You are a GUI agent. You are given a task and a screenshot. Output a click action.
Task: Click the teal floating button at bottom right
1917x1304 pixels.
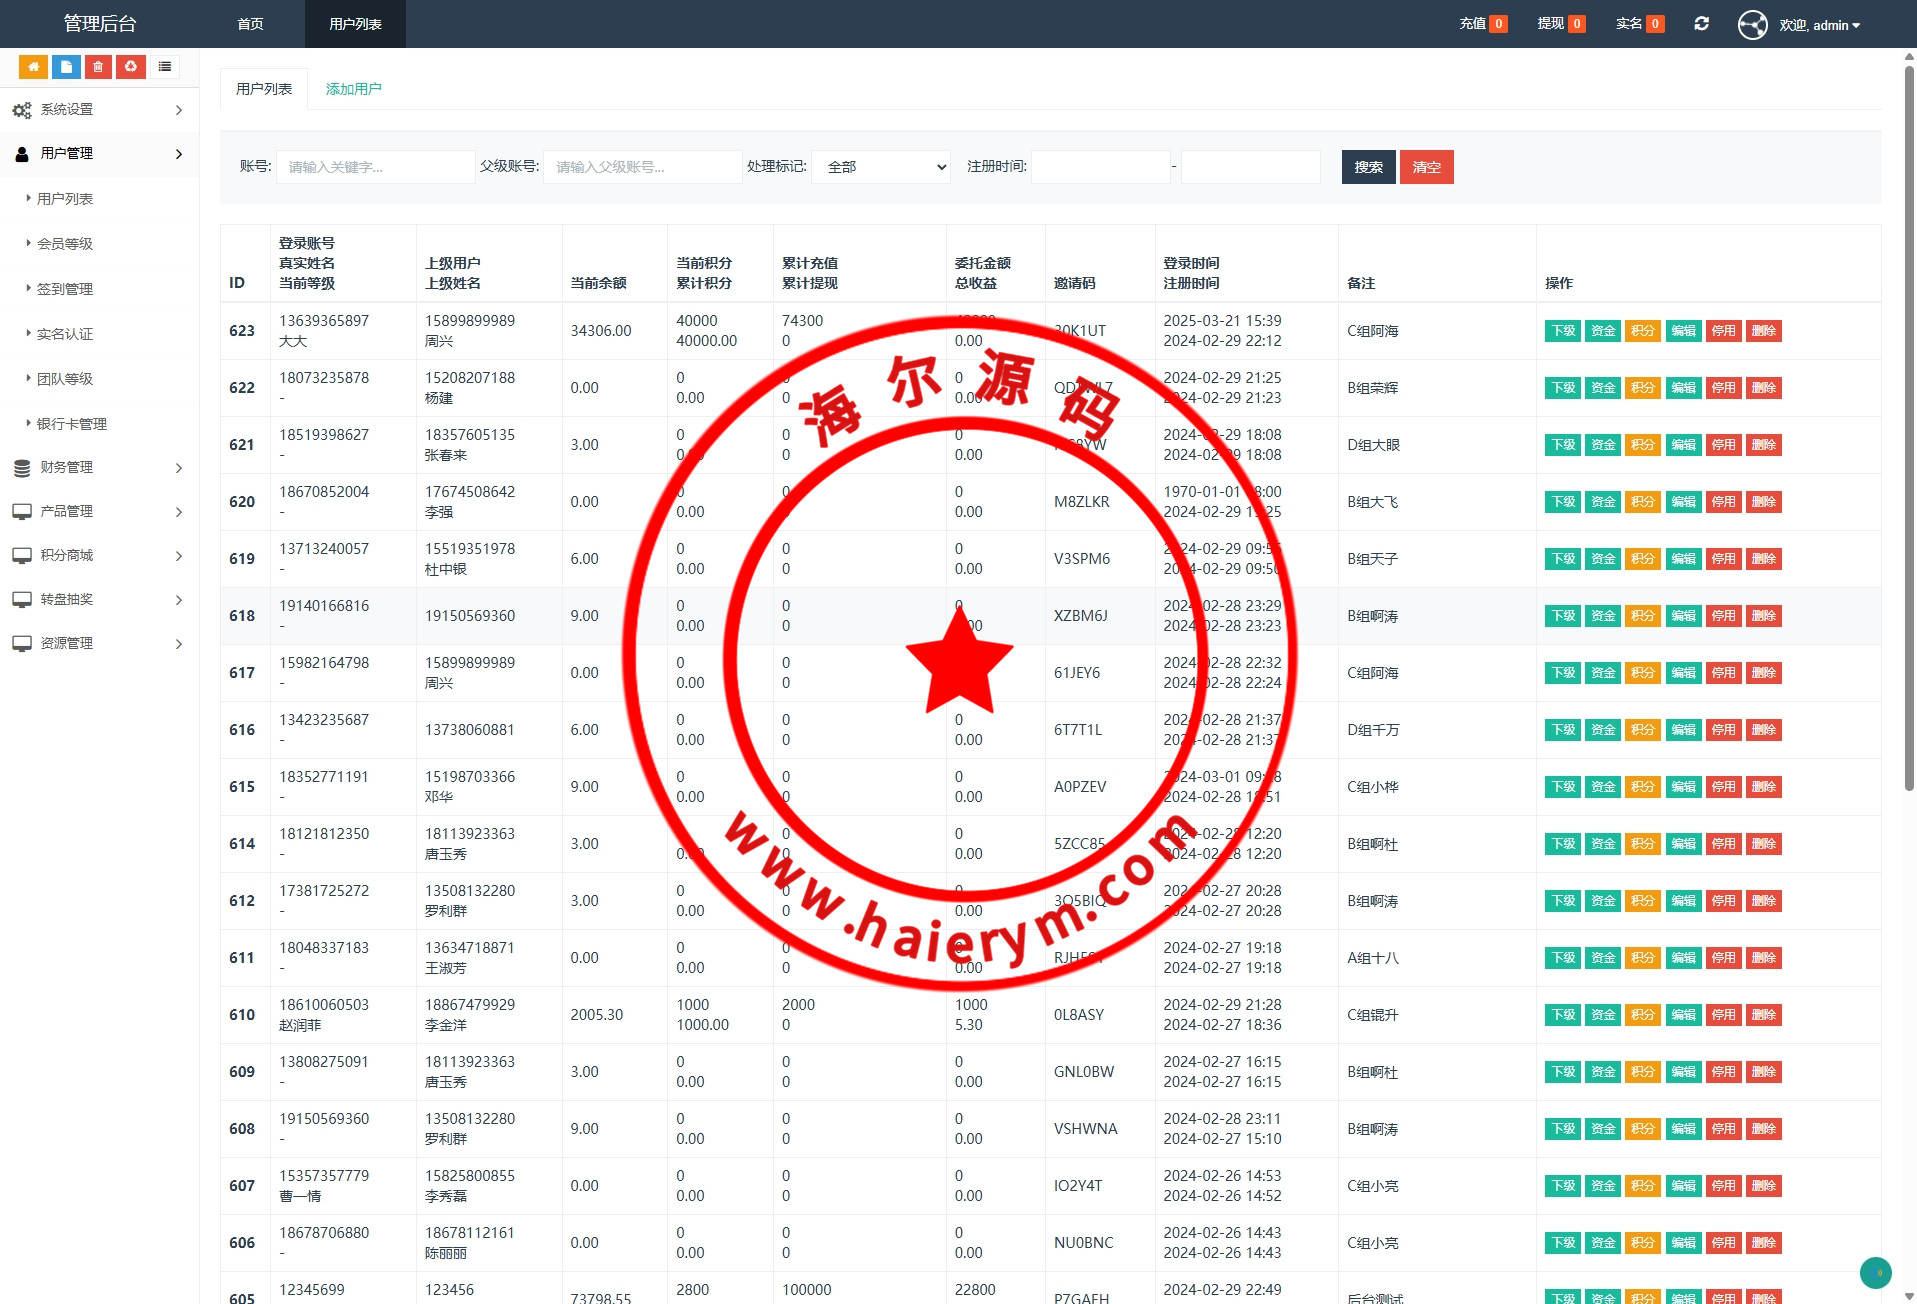(x=1875, y=1272)
